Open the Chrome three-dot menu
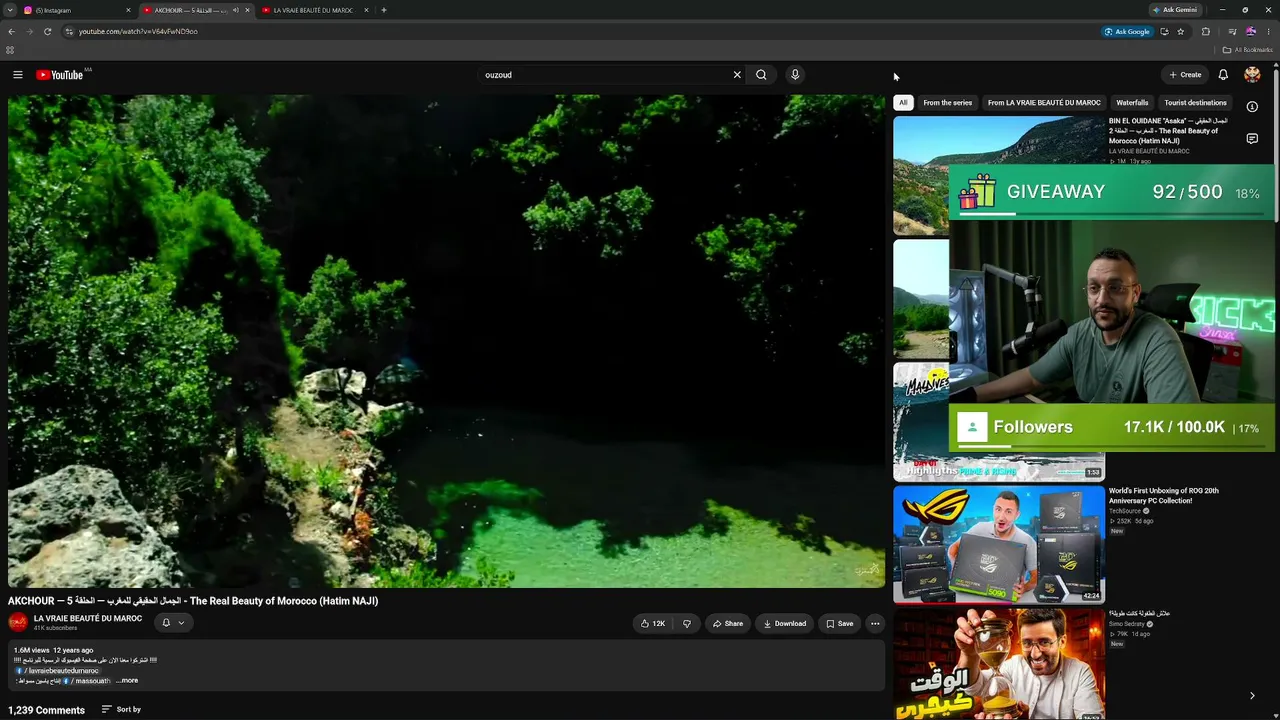 [x=1268, y=31]
